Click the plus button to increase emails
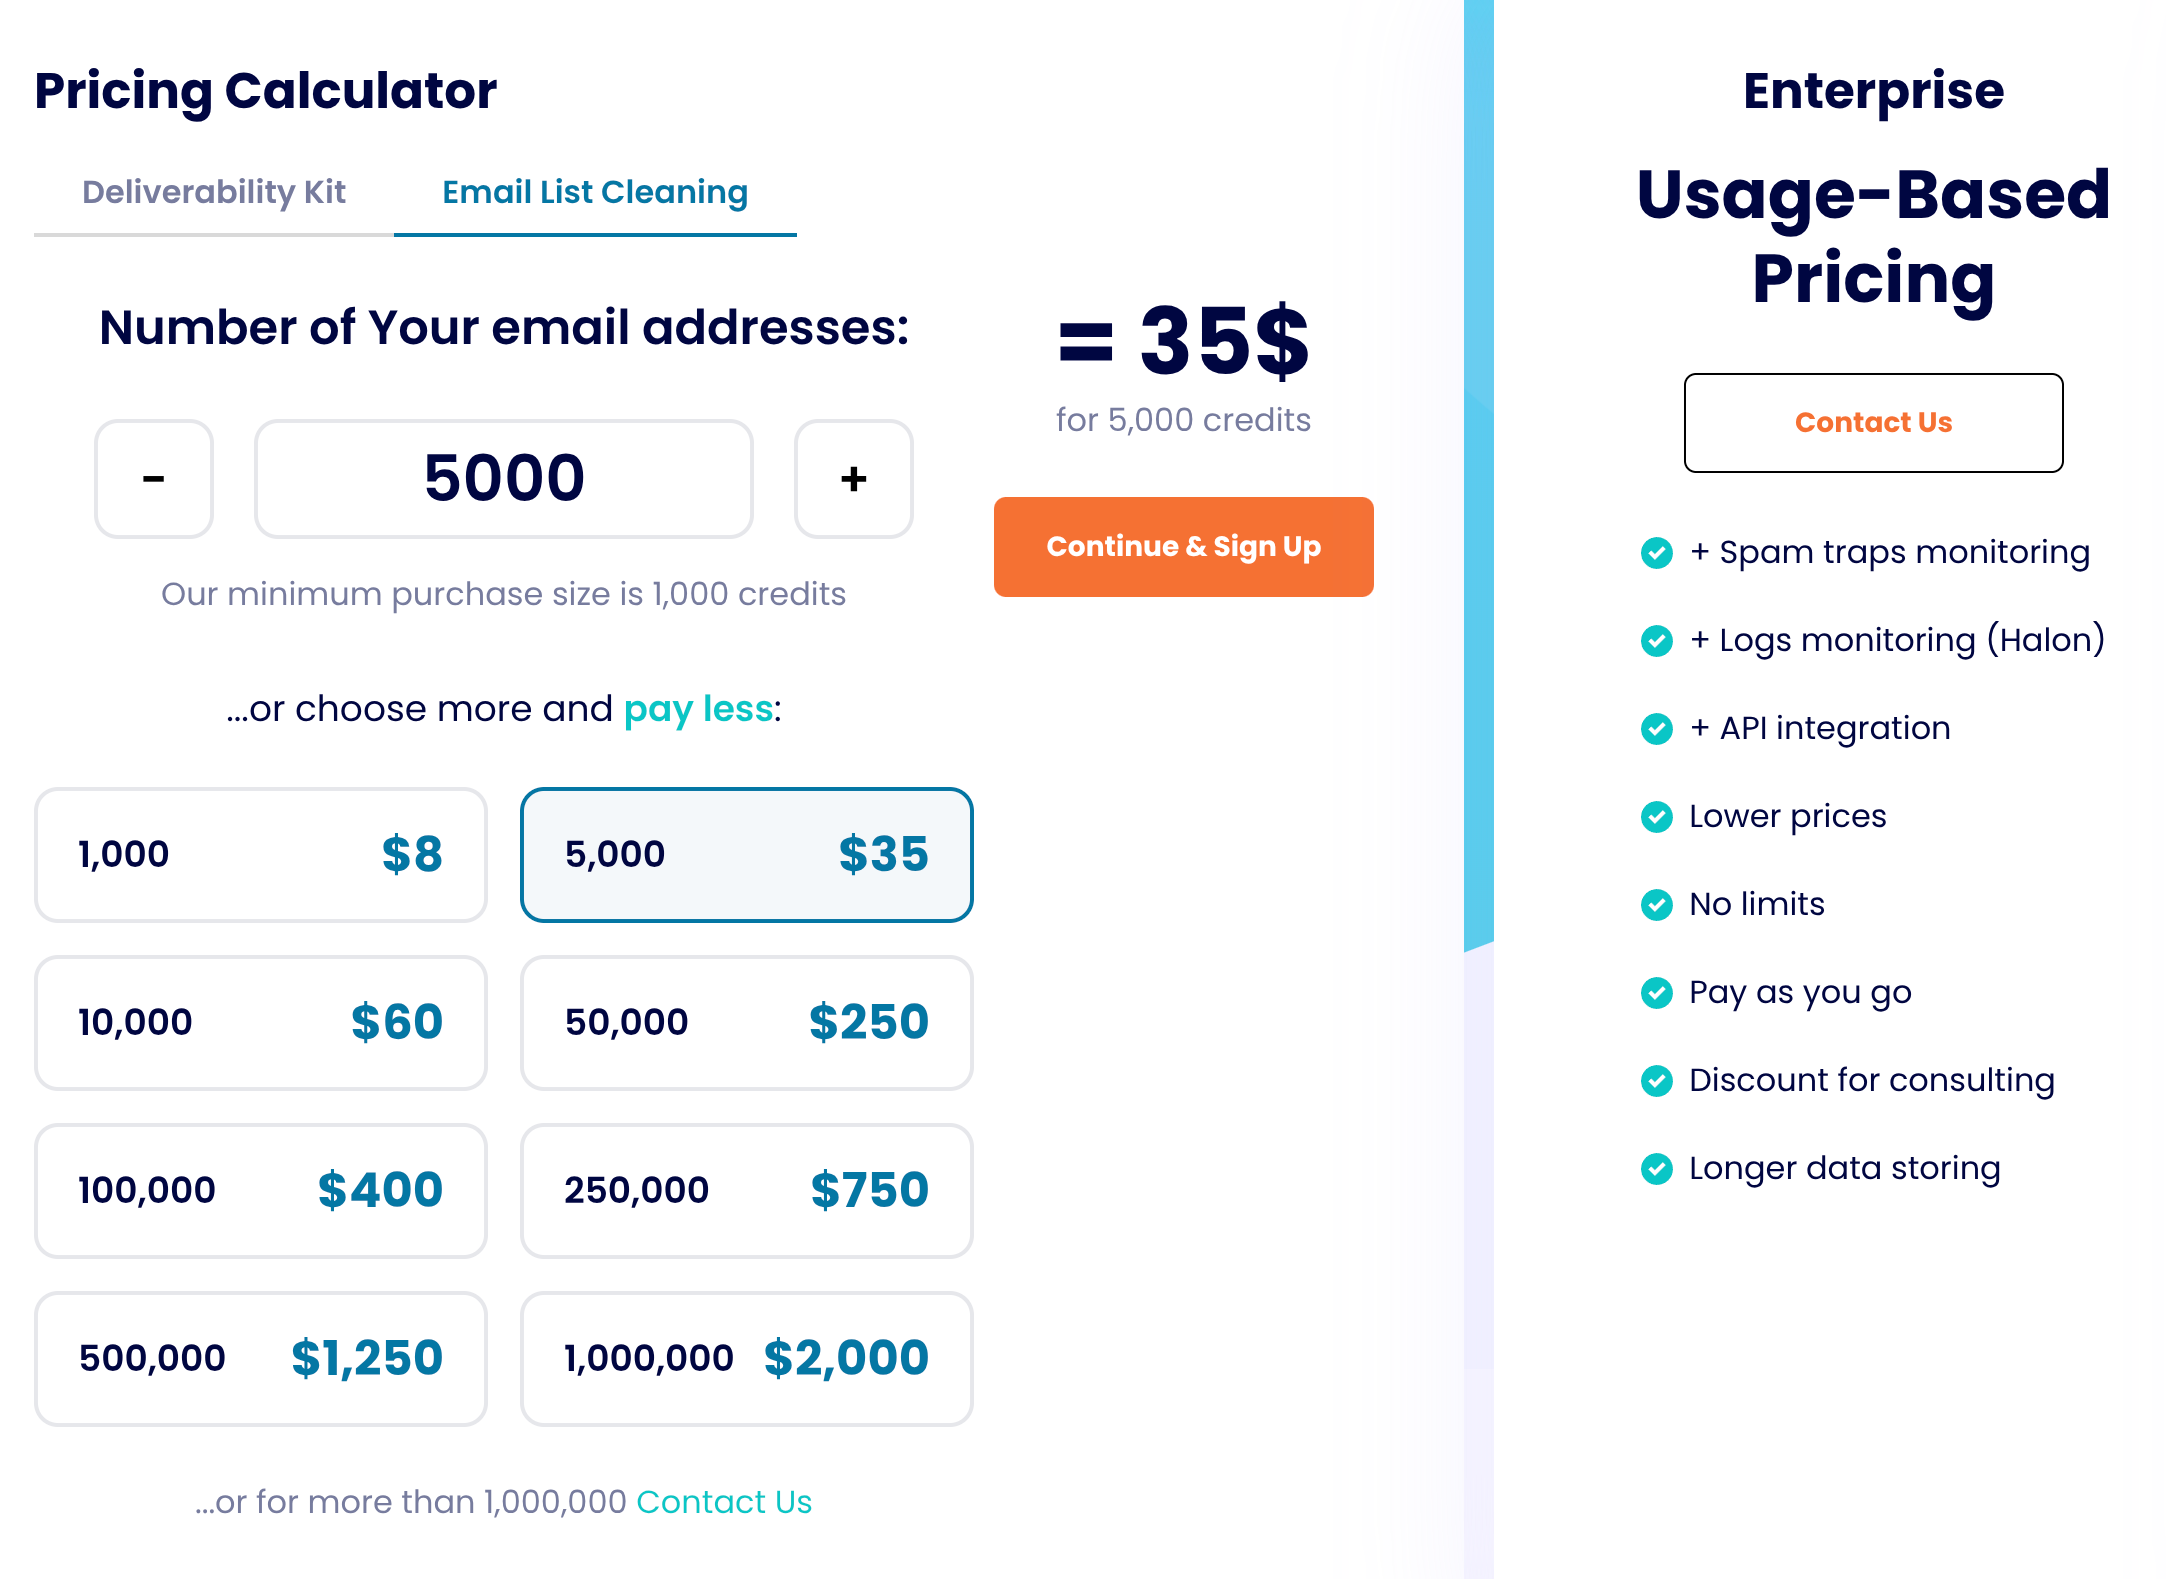Viewport: 2166px width, 1579px height. pos(853,479)
